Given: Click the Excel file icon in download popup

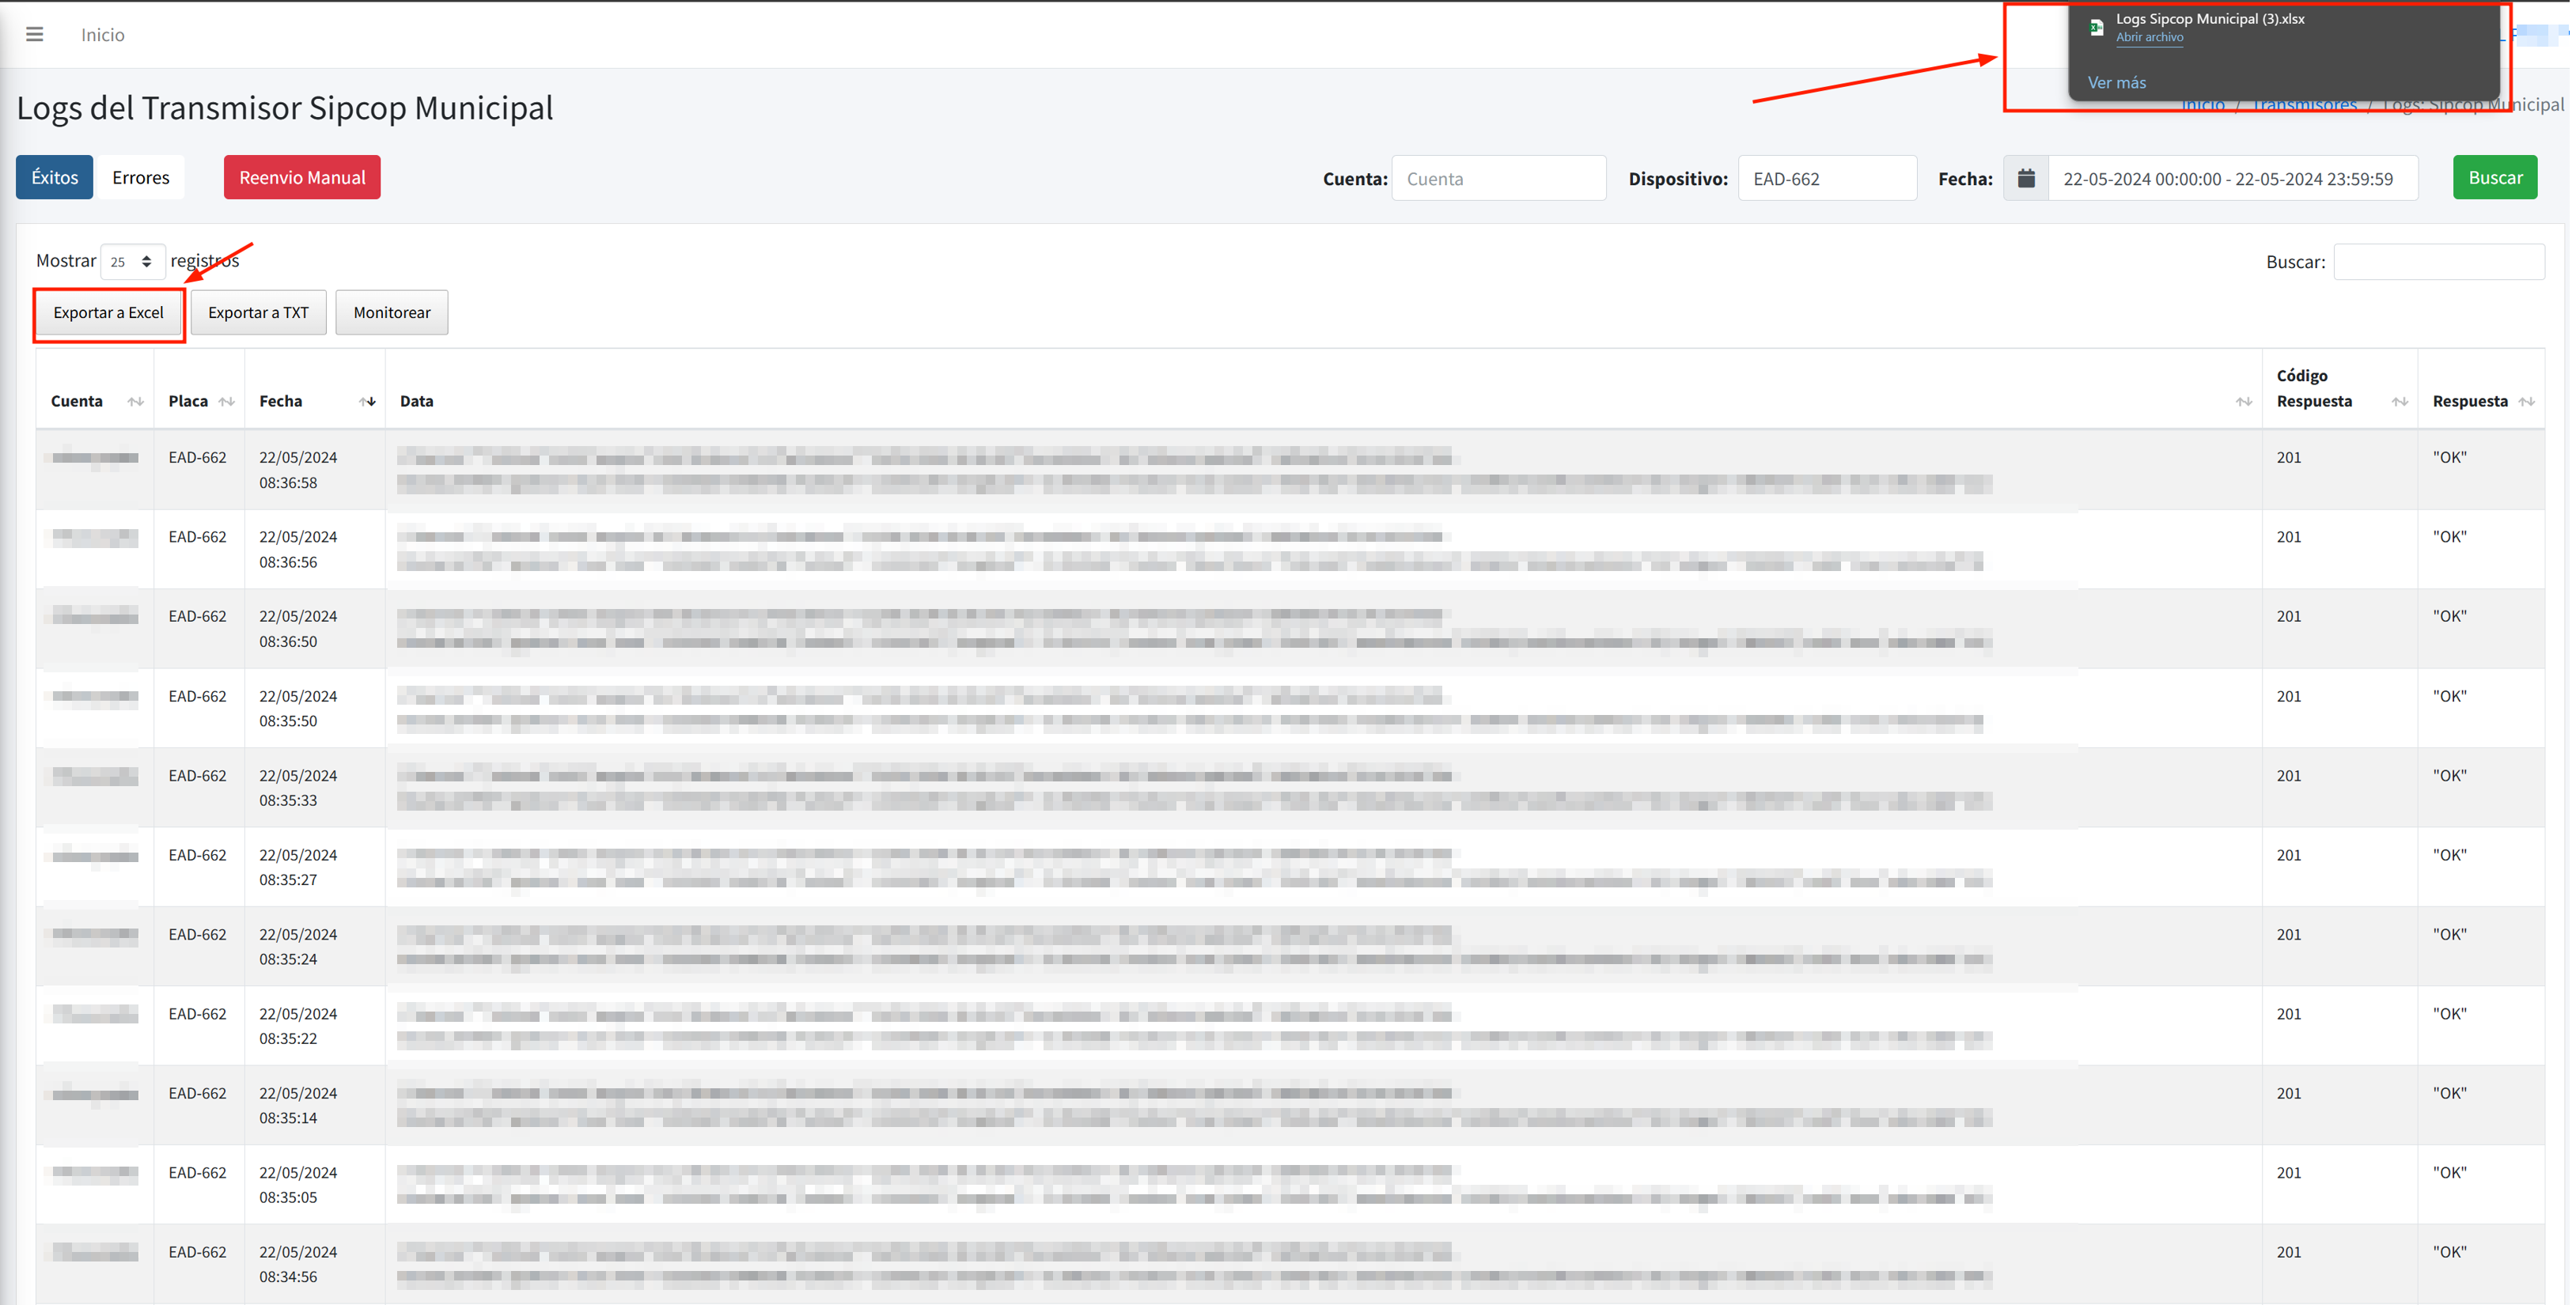Looking at the screenshot, I should 2096,27.
